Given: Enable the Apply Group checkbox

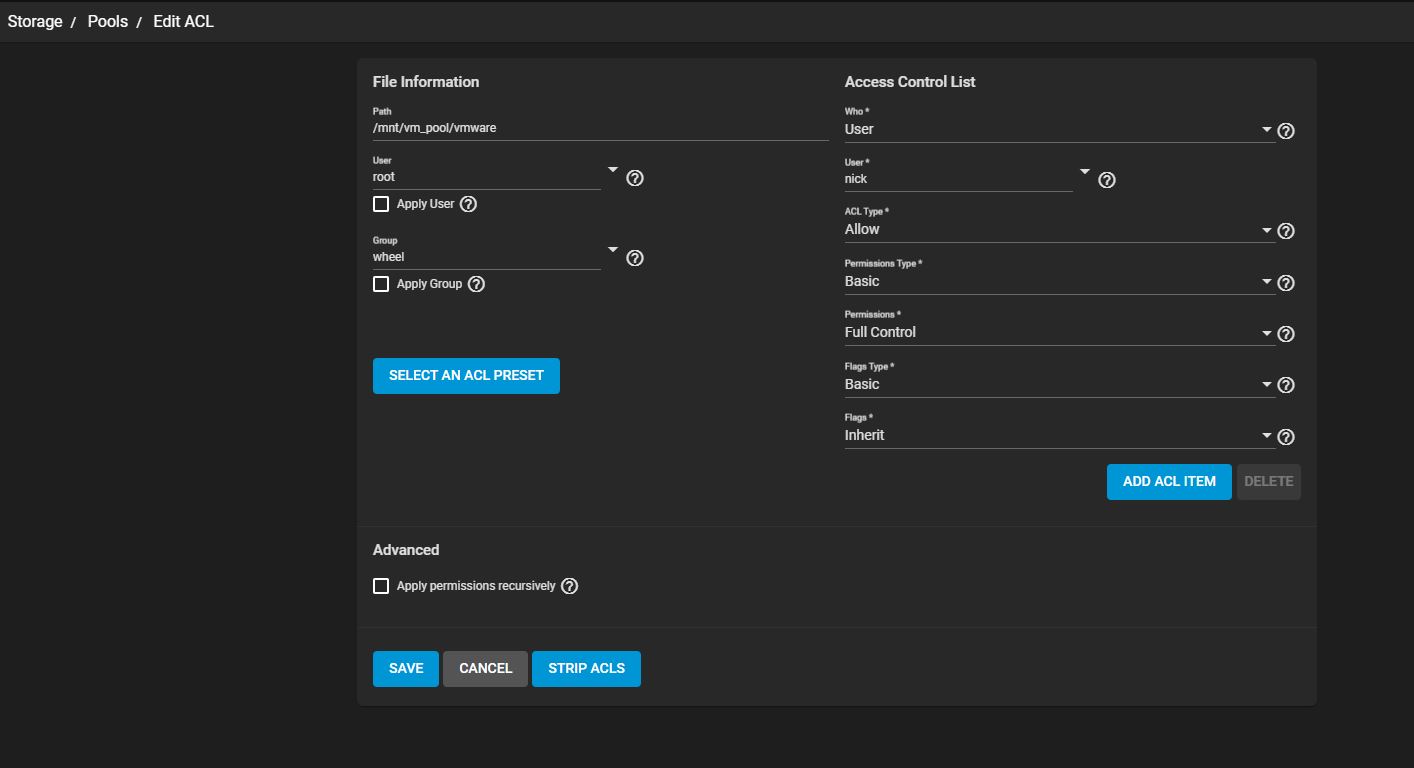Looking at the screenshot, I should click(x=381, y=284).
